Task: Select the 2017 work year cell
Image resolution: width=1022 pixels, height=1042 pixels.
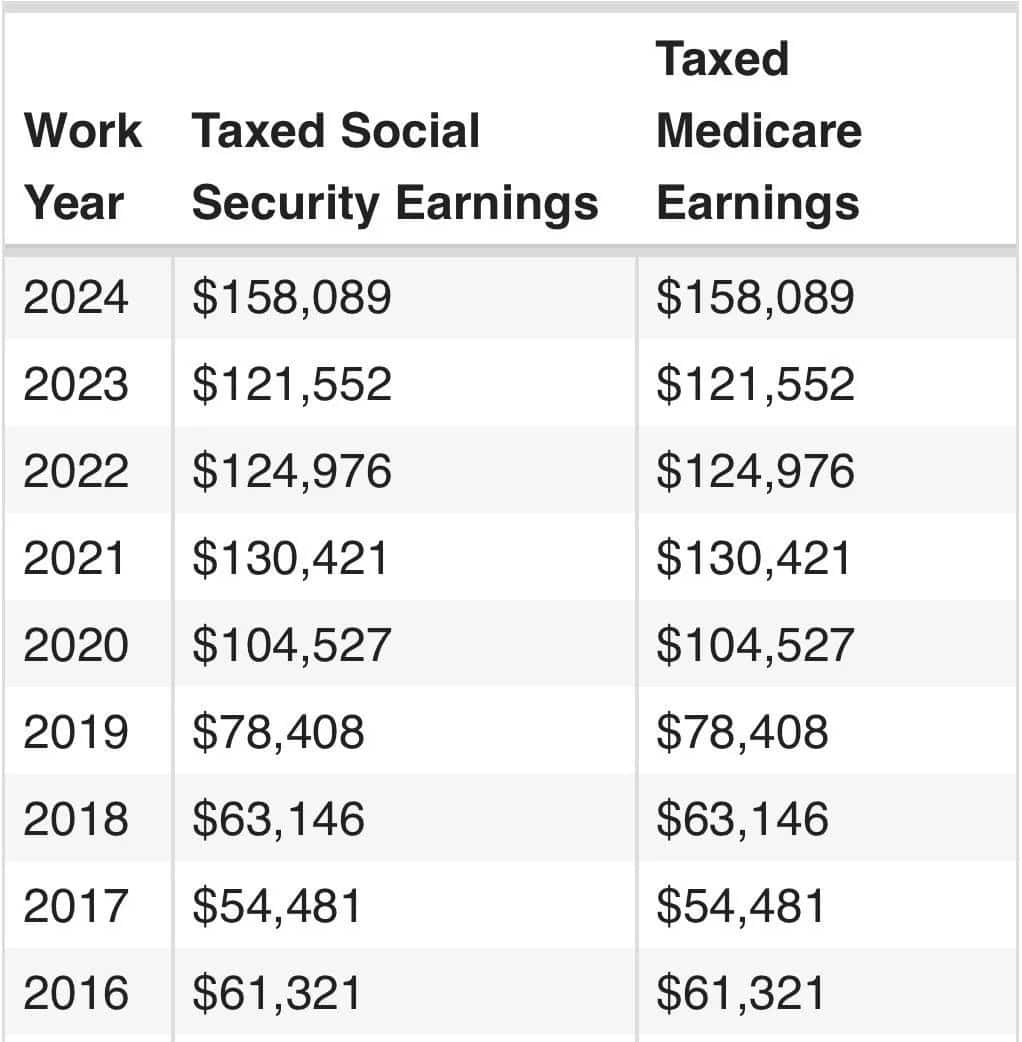Action: 77,906
